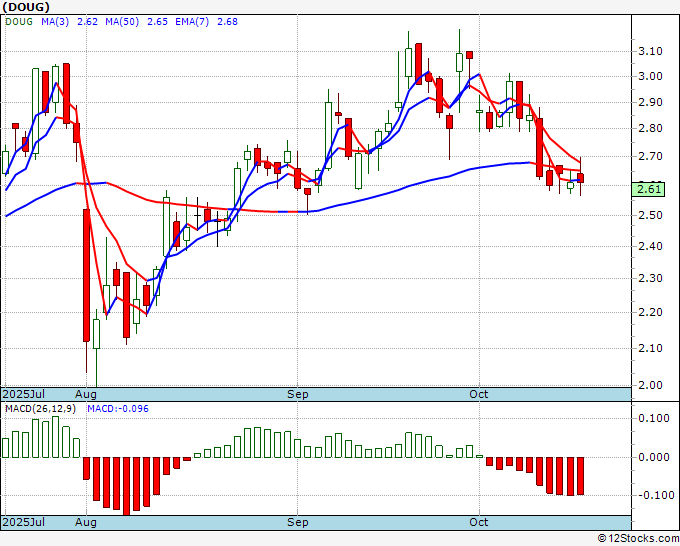Click the 2.80 price axis label
680x546 pixels.
pos(651,128)
